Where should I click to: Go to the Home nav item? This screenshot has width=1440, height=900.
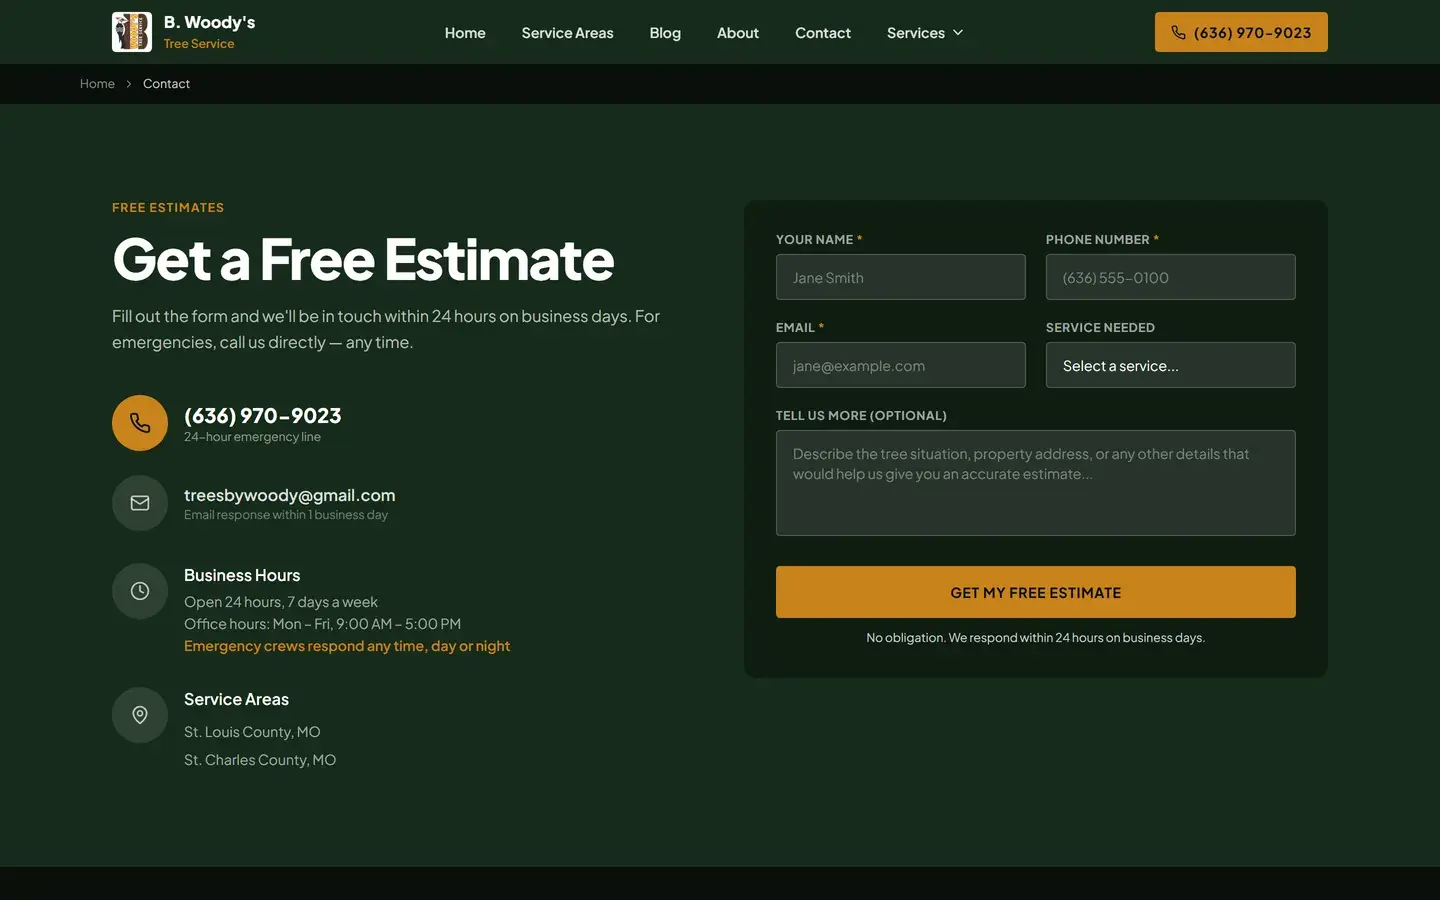(x=465, y=33)
